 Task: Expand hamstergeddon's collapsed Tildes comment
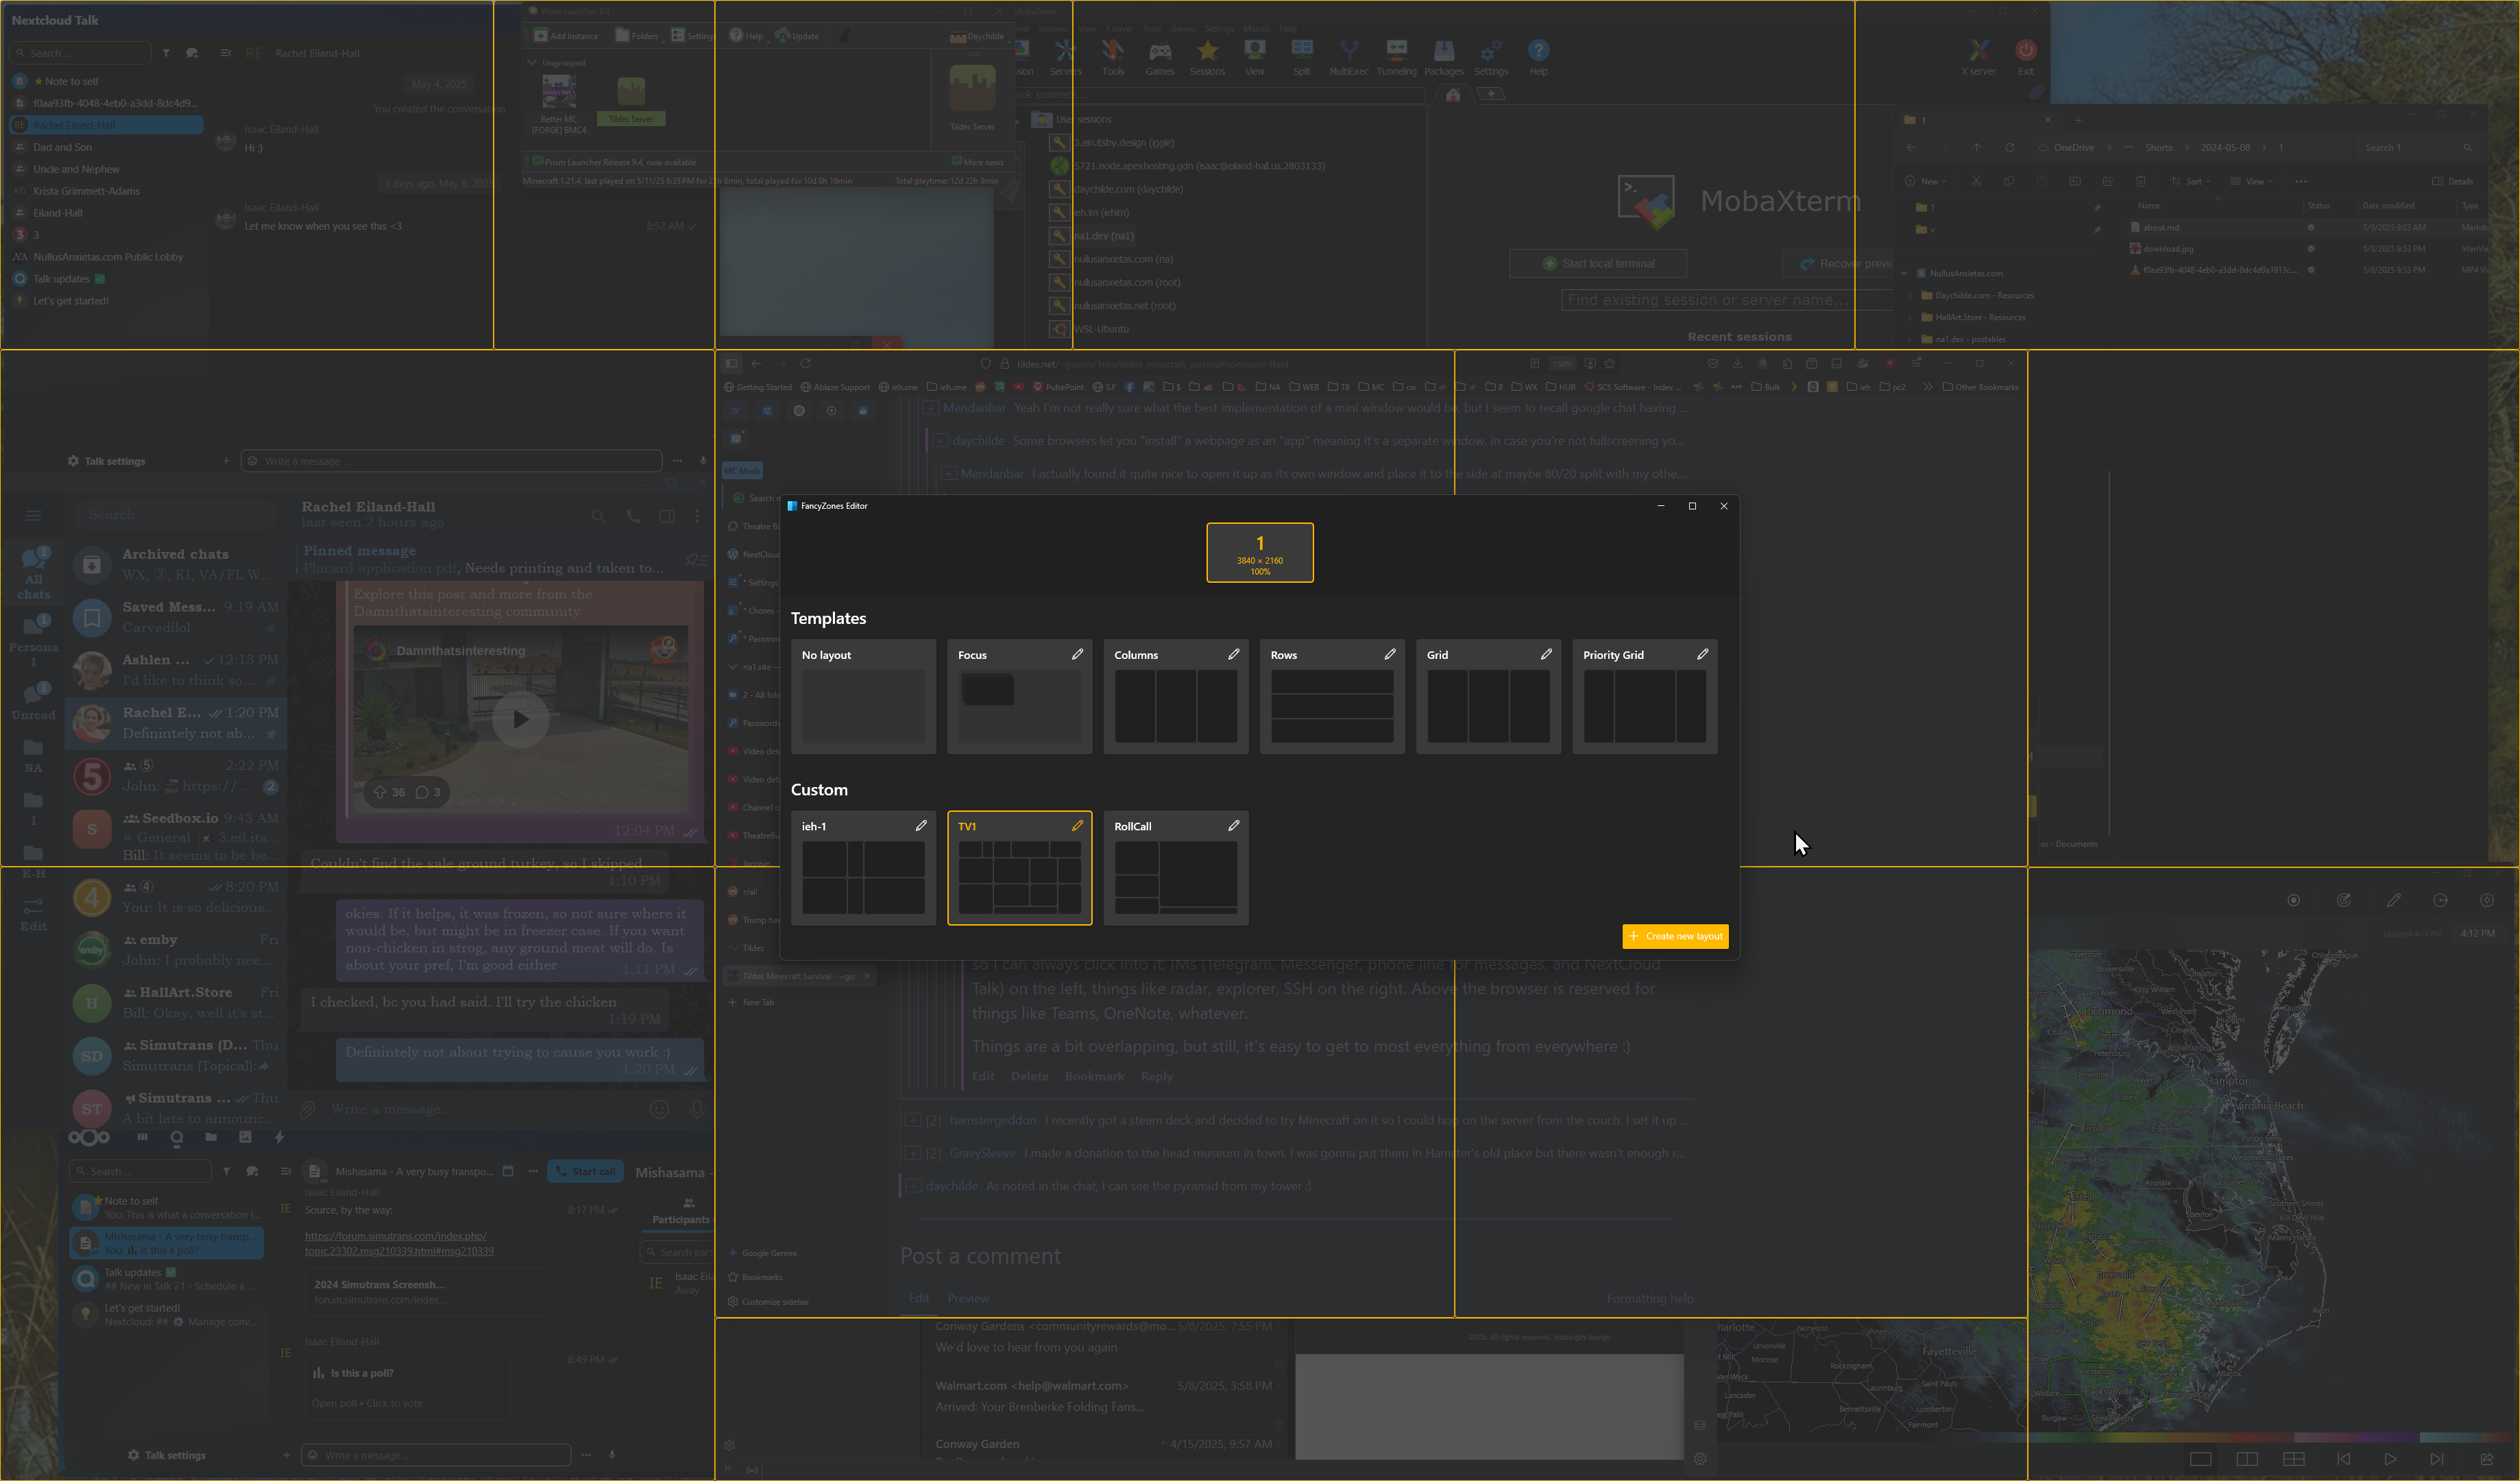pos(912,1120)
